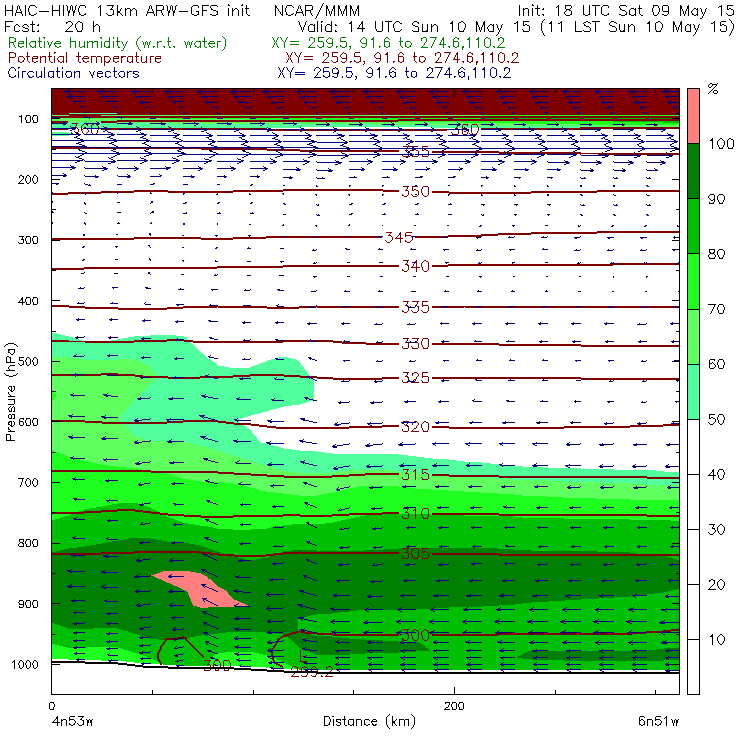Click the 310 potential temperature contour label
The height and width of the screenshot is (740, 740).
click(x=415, y=513)
